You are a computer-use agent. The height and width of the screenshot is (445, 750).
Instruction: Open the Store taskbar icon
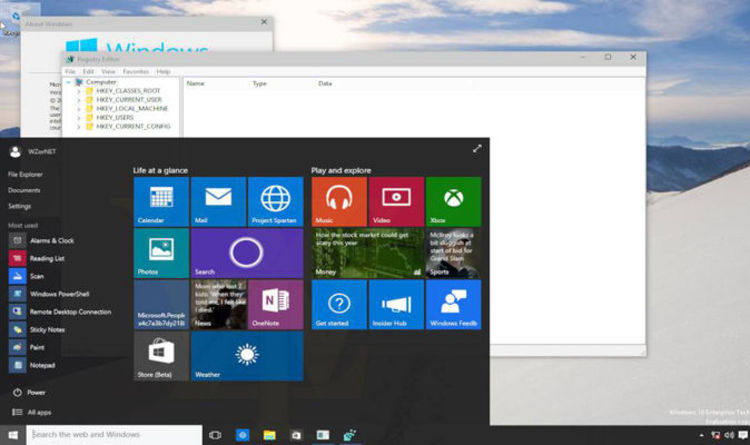click(296, 435)
